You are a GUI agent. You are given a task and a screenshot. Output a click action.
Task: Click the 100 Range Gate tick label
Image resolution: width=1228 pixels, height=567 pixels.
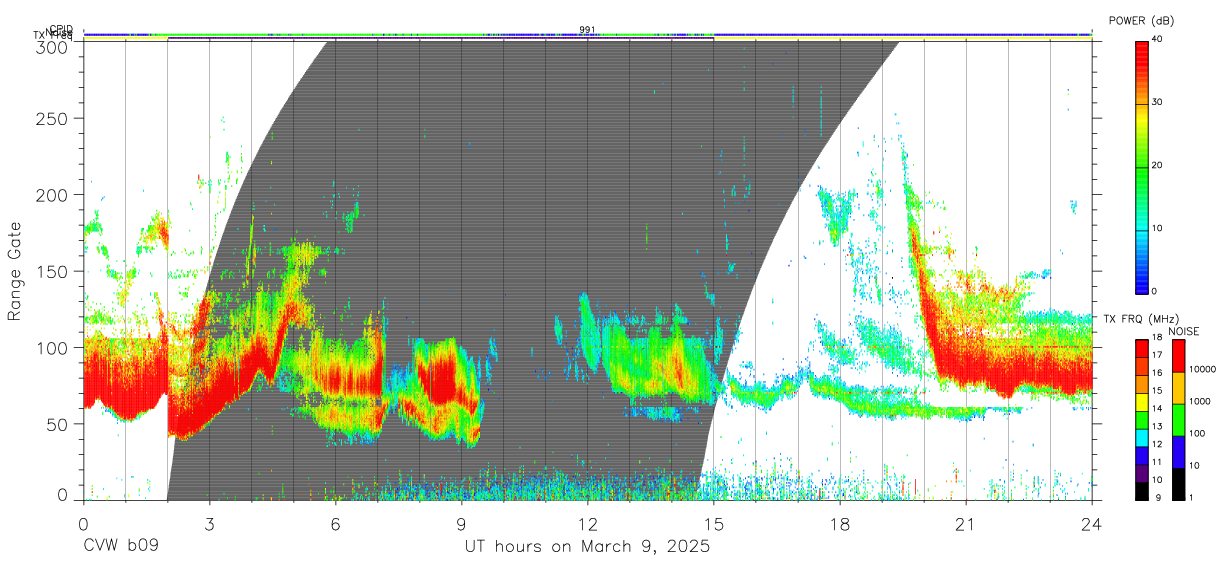(x=53, y=347)
